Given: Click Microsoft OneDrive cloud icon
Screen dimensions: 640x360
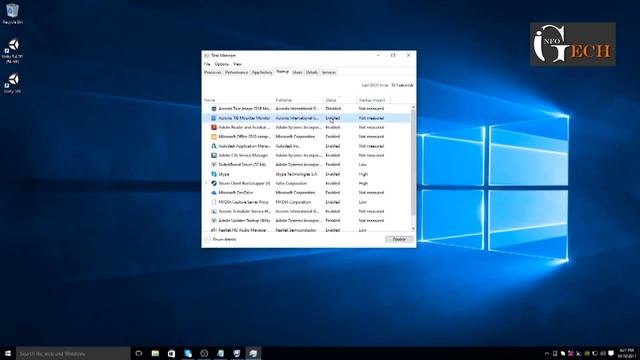Looking at the screenshot, I should pos(213,193).
